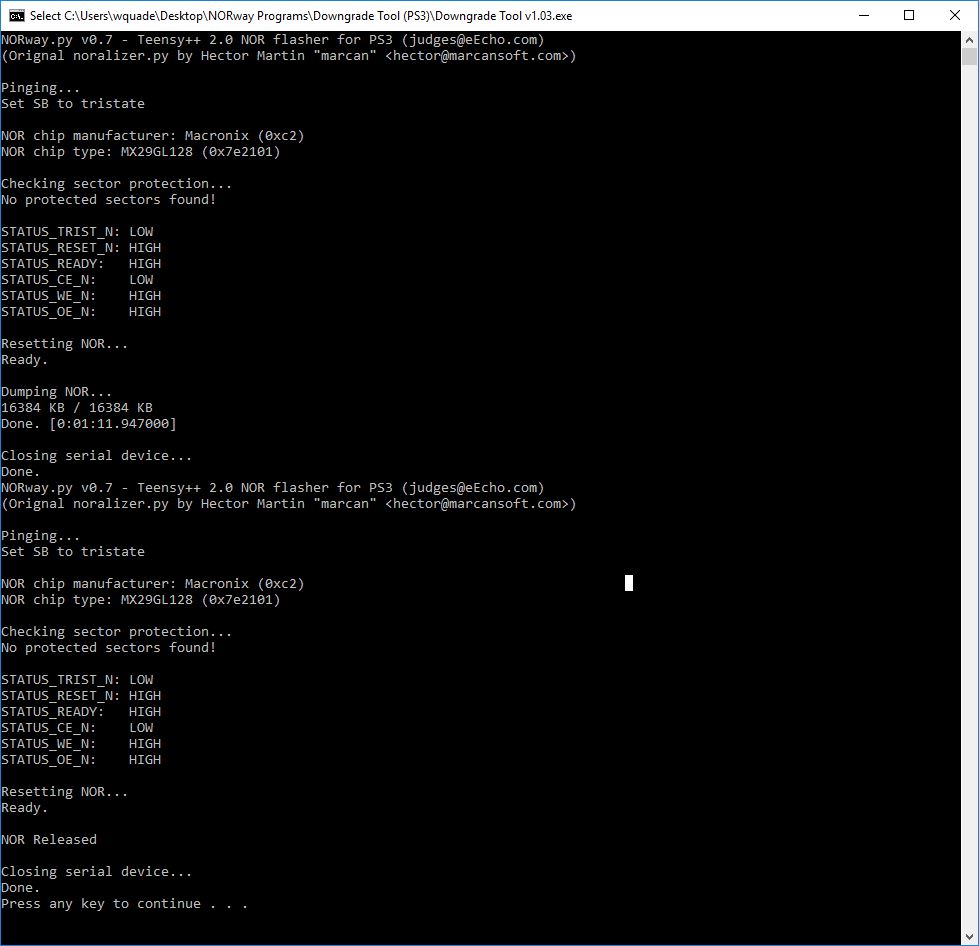The image size is (979, 946).
Task: Click the "NOR Released" line
Action: coord(49,839)
